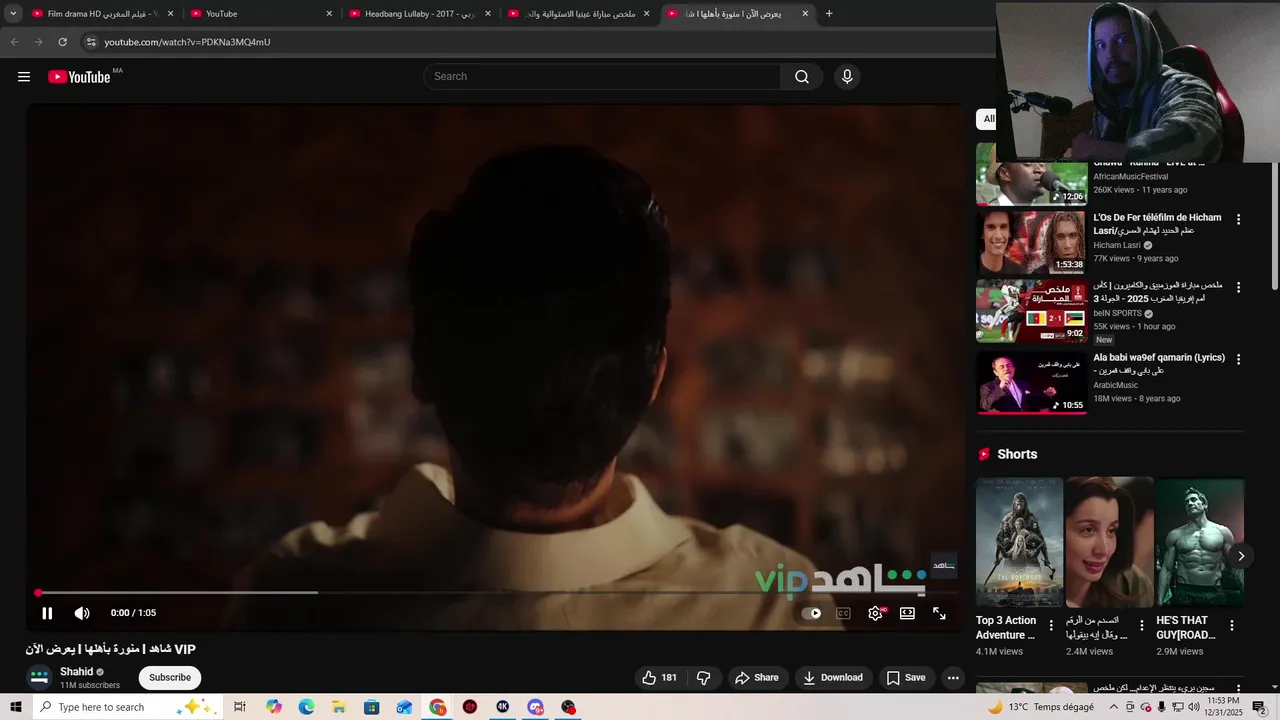Viewport: 1280px width, 720px height.
Task: Open the 13°C weather widget
Action: coord(1042,707)
